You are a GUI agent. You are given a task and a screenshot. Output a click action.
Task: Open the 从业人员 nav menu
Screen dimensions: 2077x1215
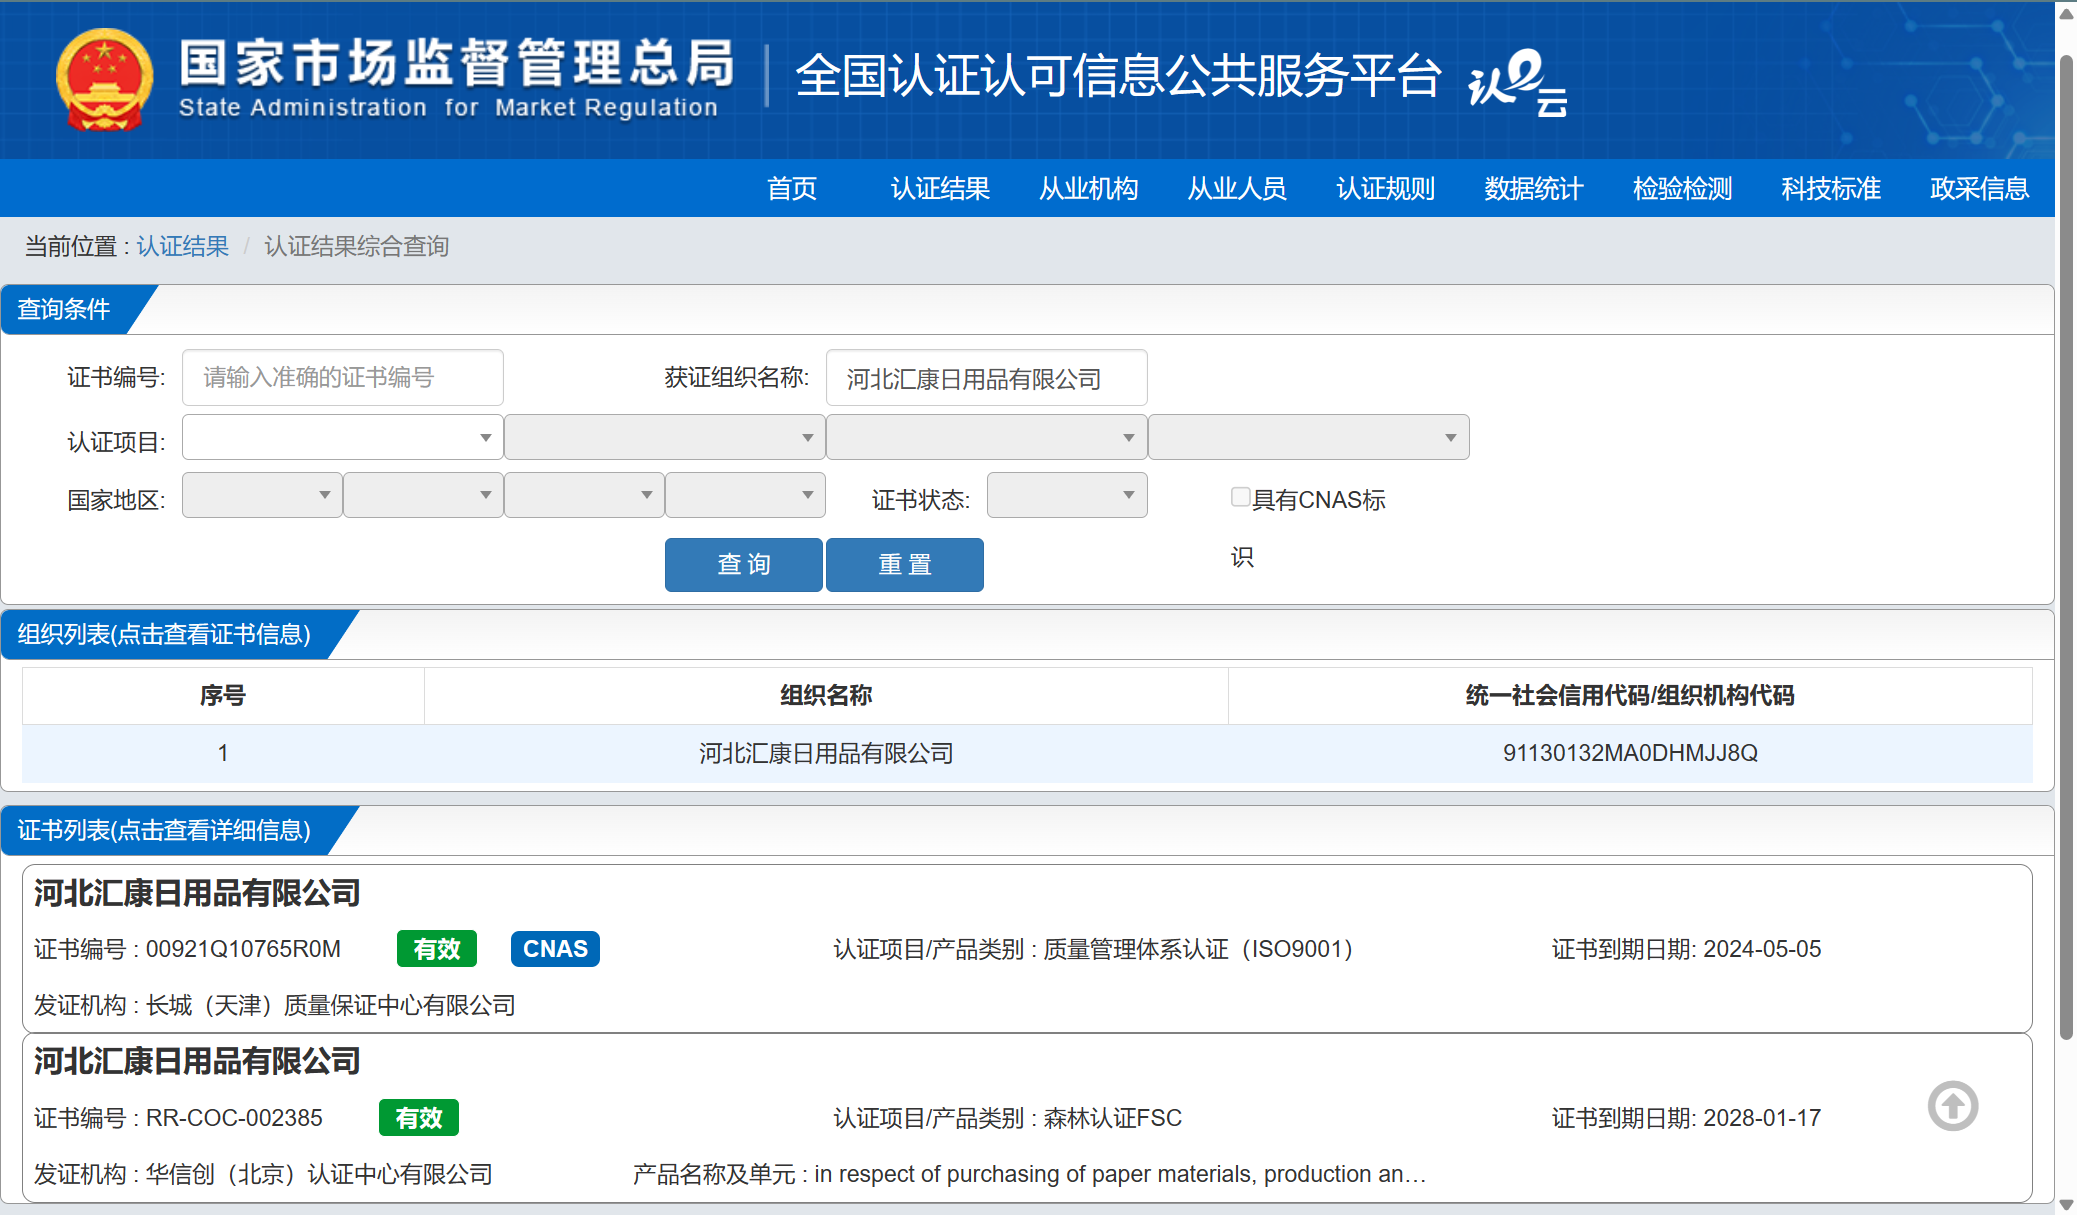[x=1237, y=188]
